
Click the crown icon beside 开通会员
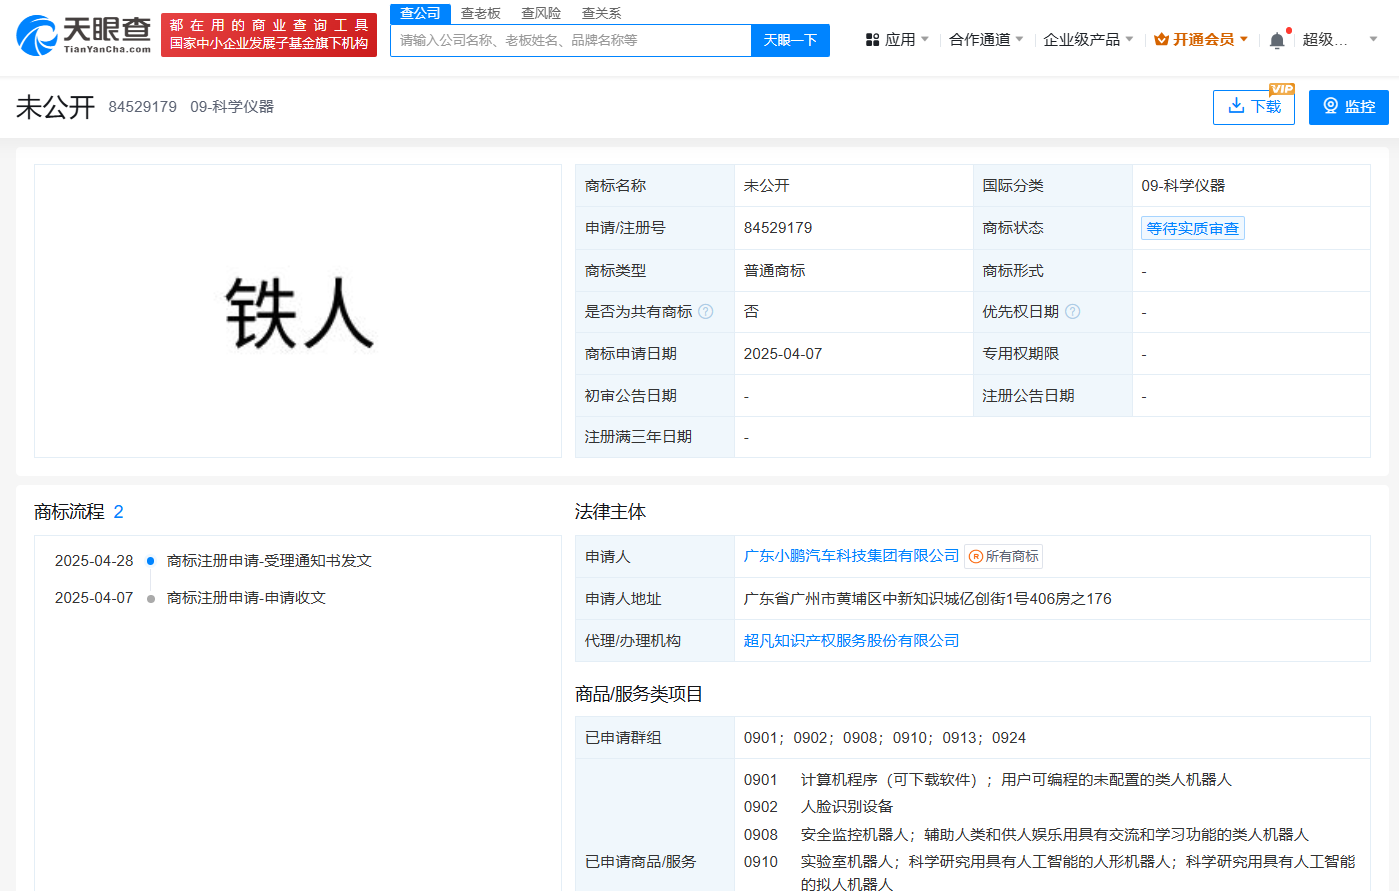(x=1159, y=37)
